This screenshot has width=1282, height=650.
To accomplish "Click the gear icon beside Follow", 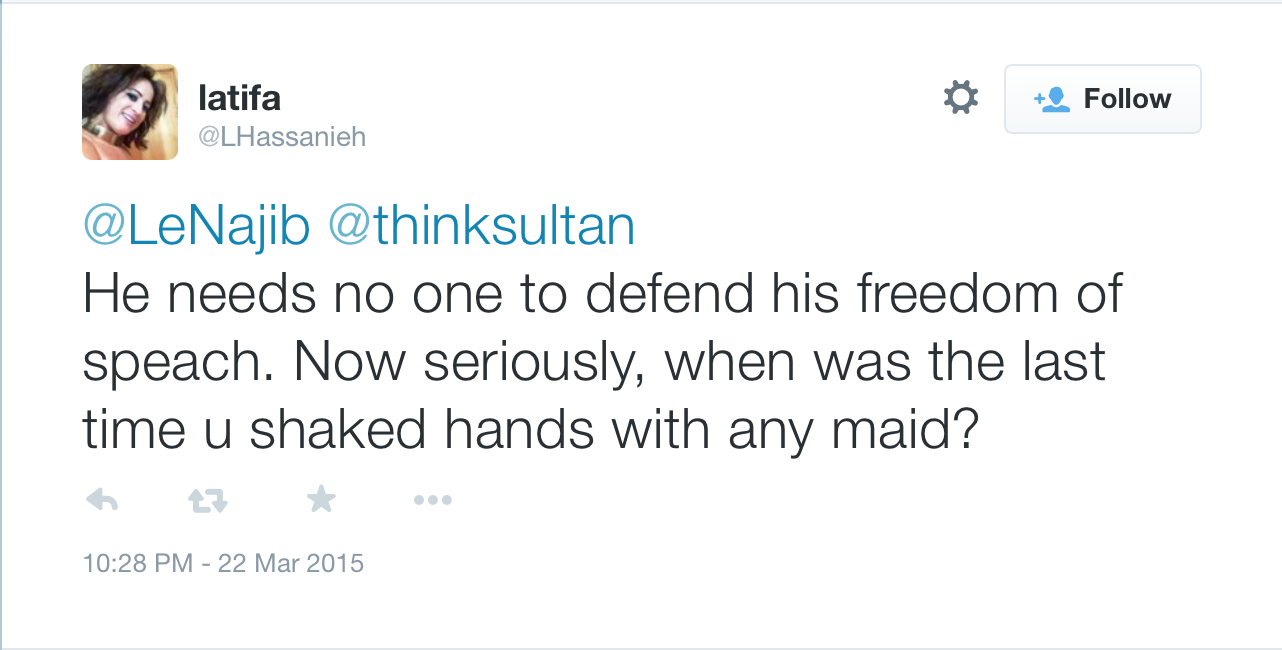I will coord(961,98).
